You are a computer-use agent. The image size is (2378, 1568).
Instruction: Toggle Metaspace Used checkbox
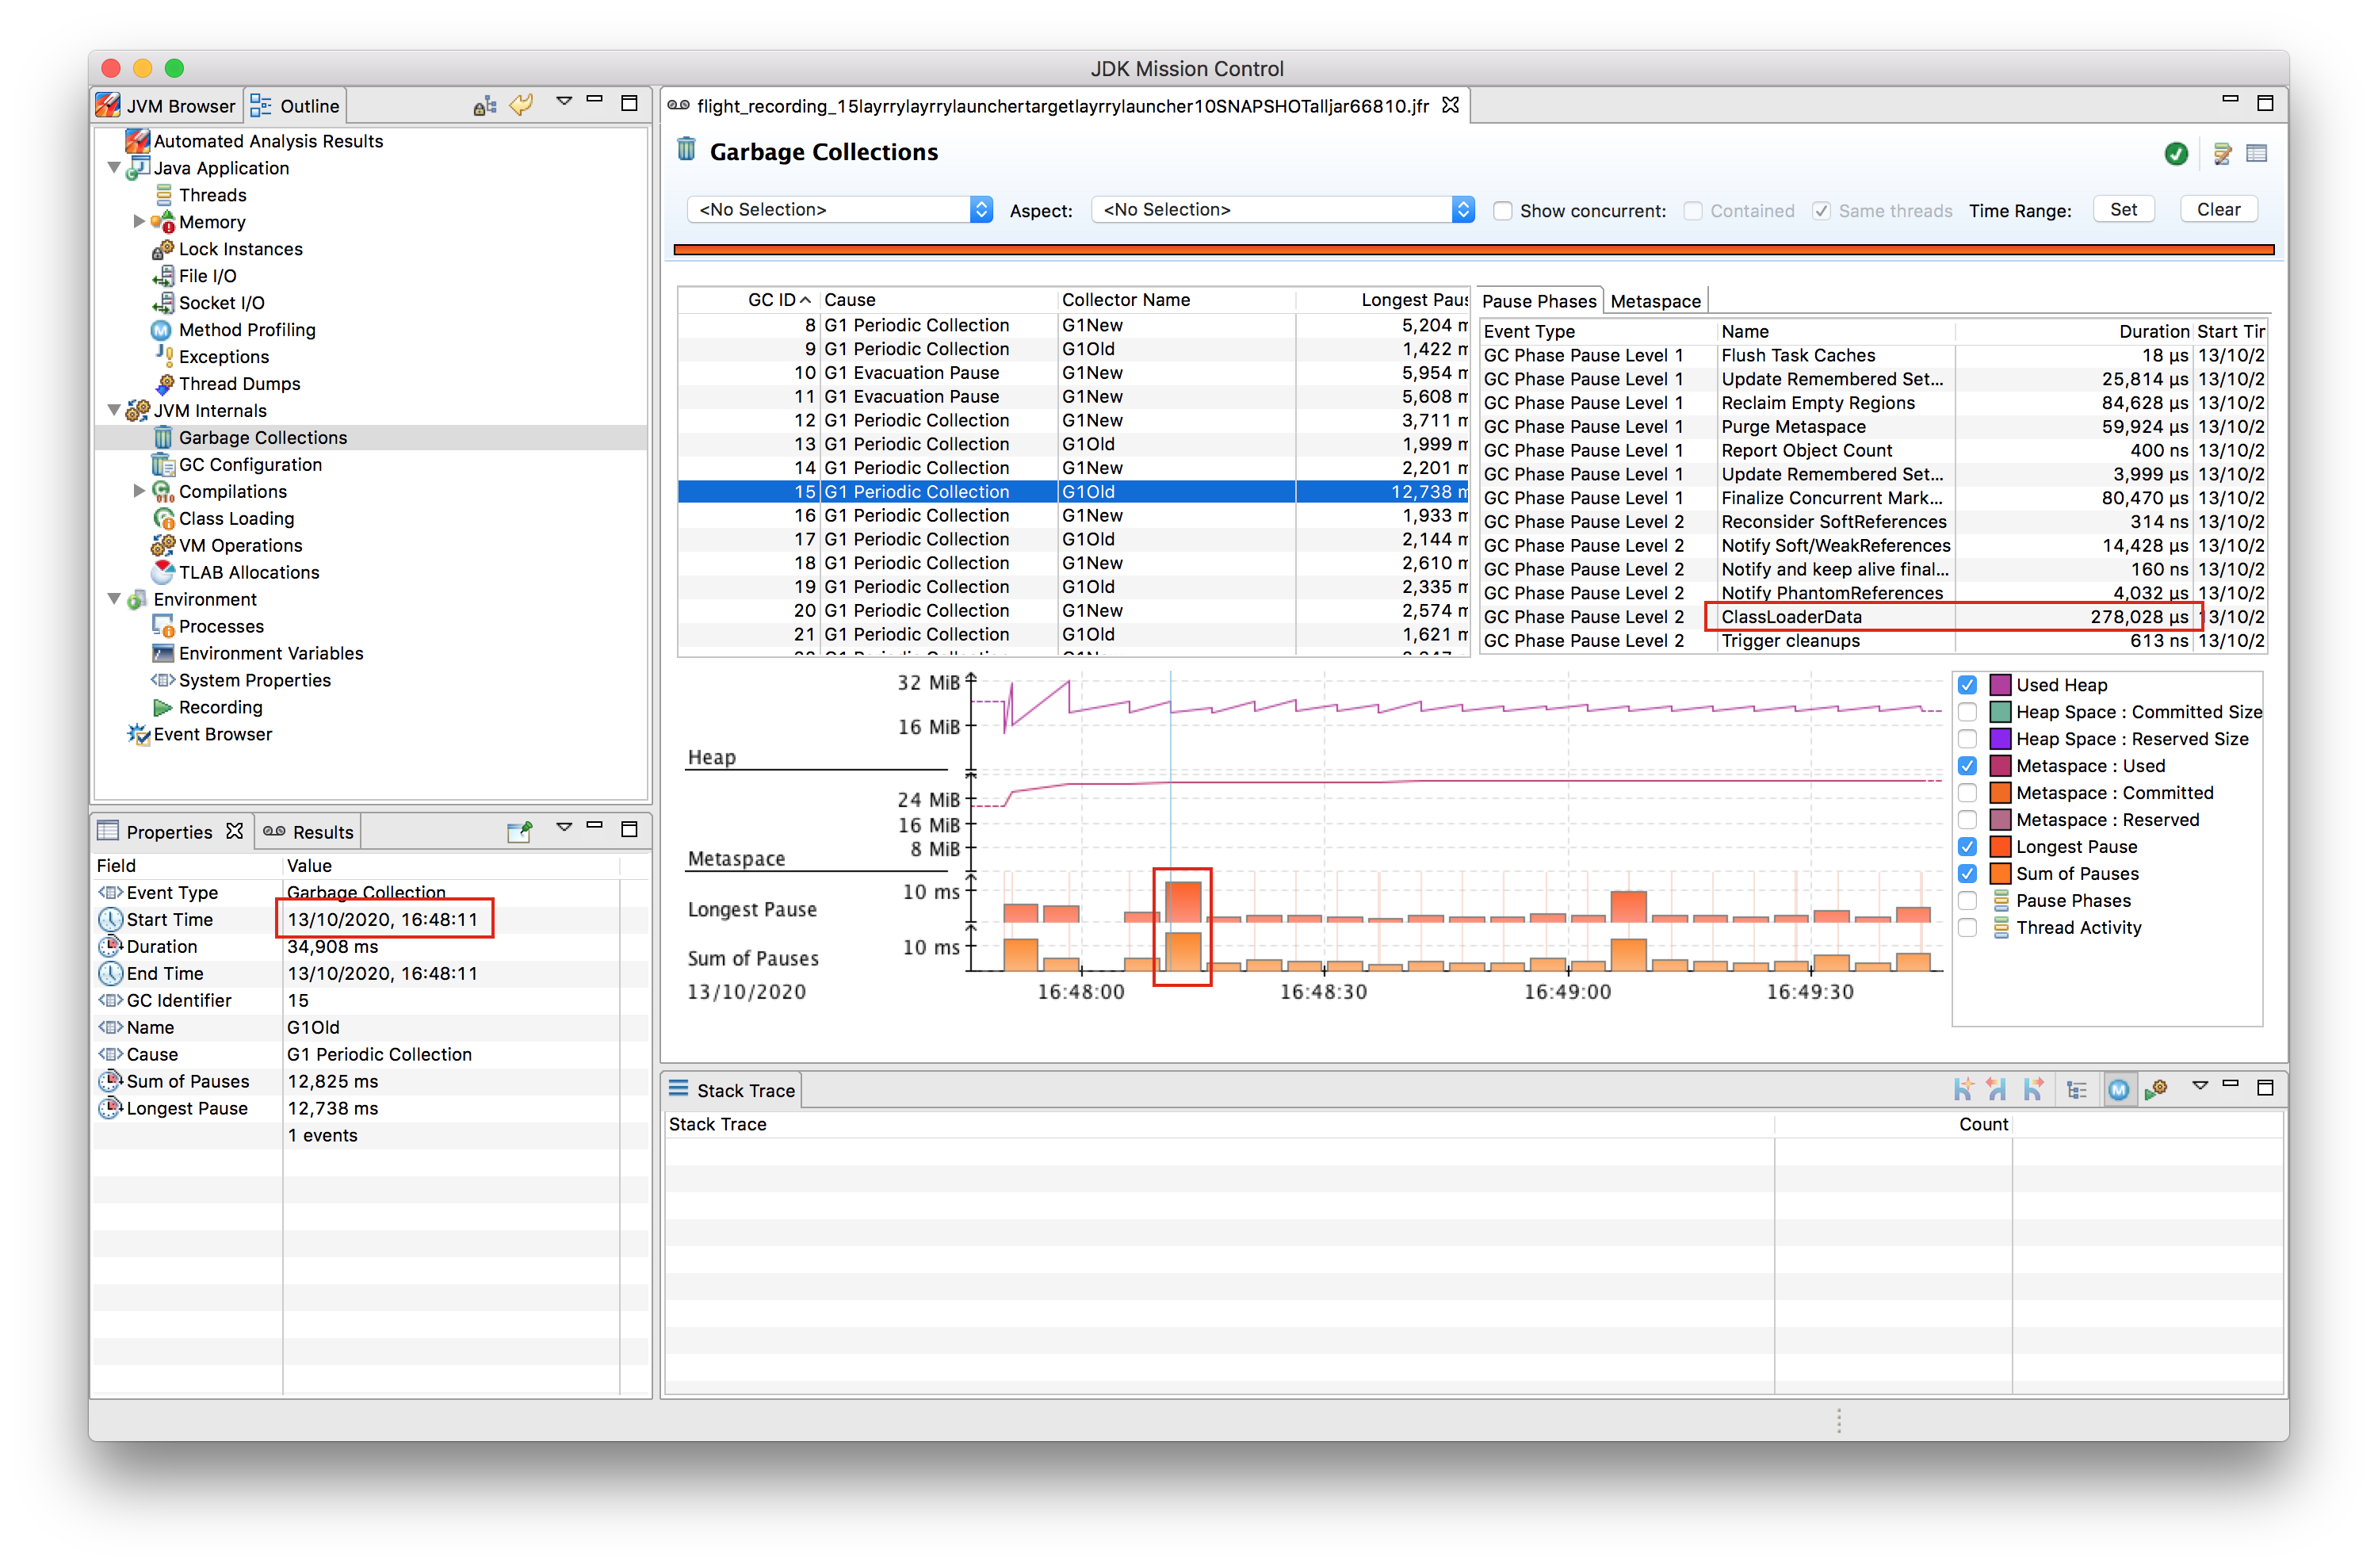[x=1966, y=766]
